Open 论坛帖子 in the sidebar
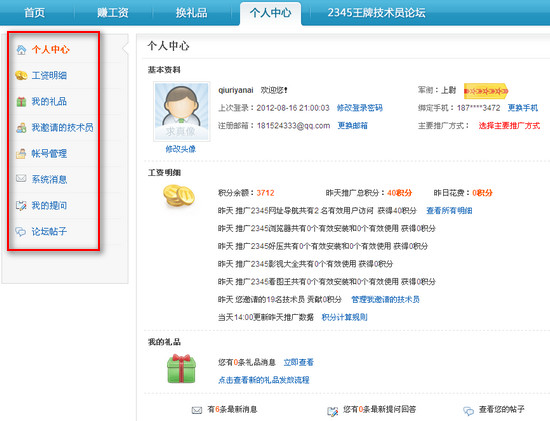The height and width of the screenshot is (421, 550). [x=49, y=232]
